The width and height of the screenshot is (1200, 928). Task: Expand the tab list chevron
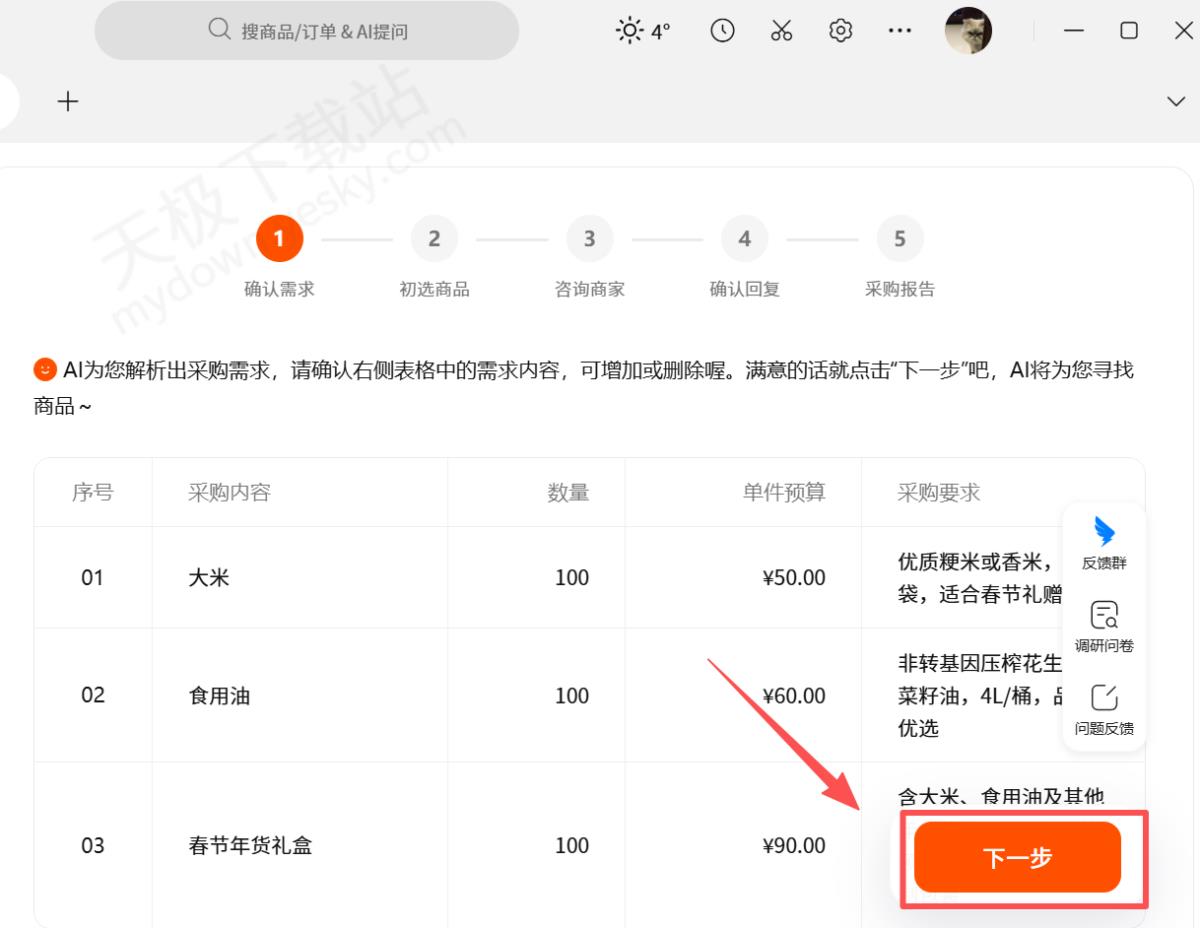pyautogui.click(x=1176, y=101)
